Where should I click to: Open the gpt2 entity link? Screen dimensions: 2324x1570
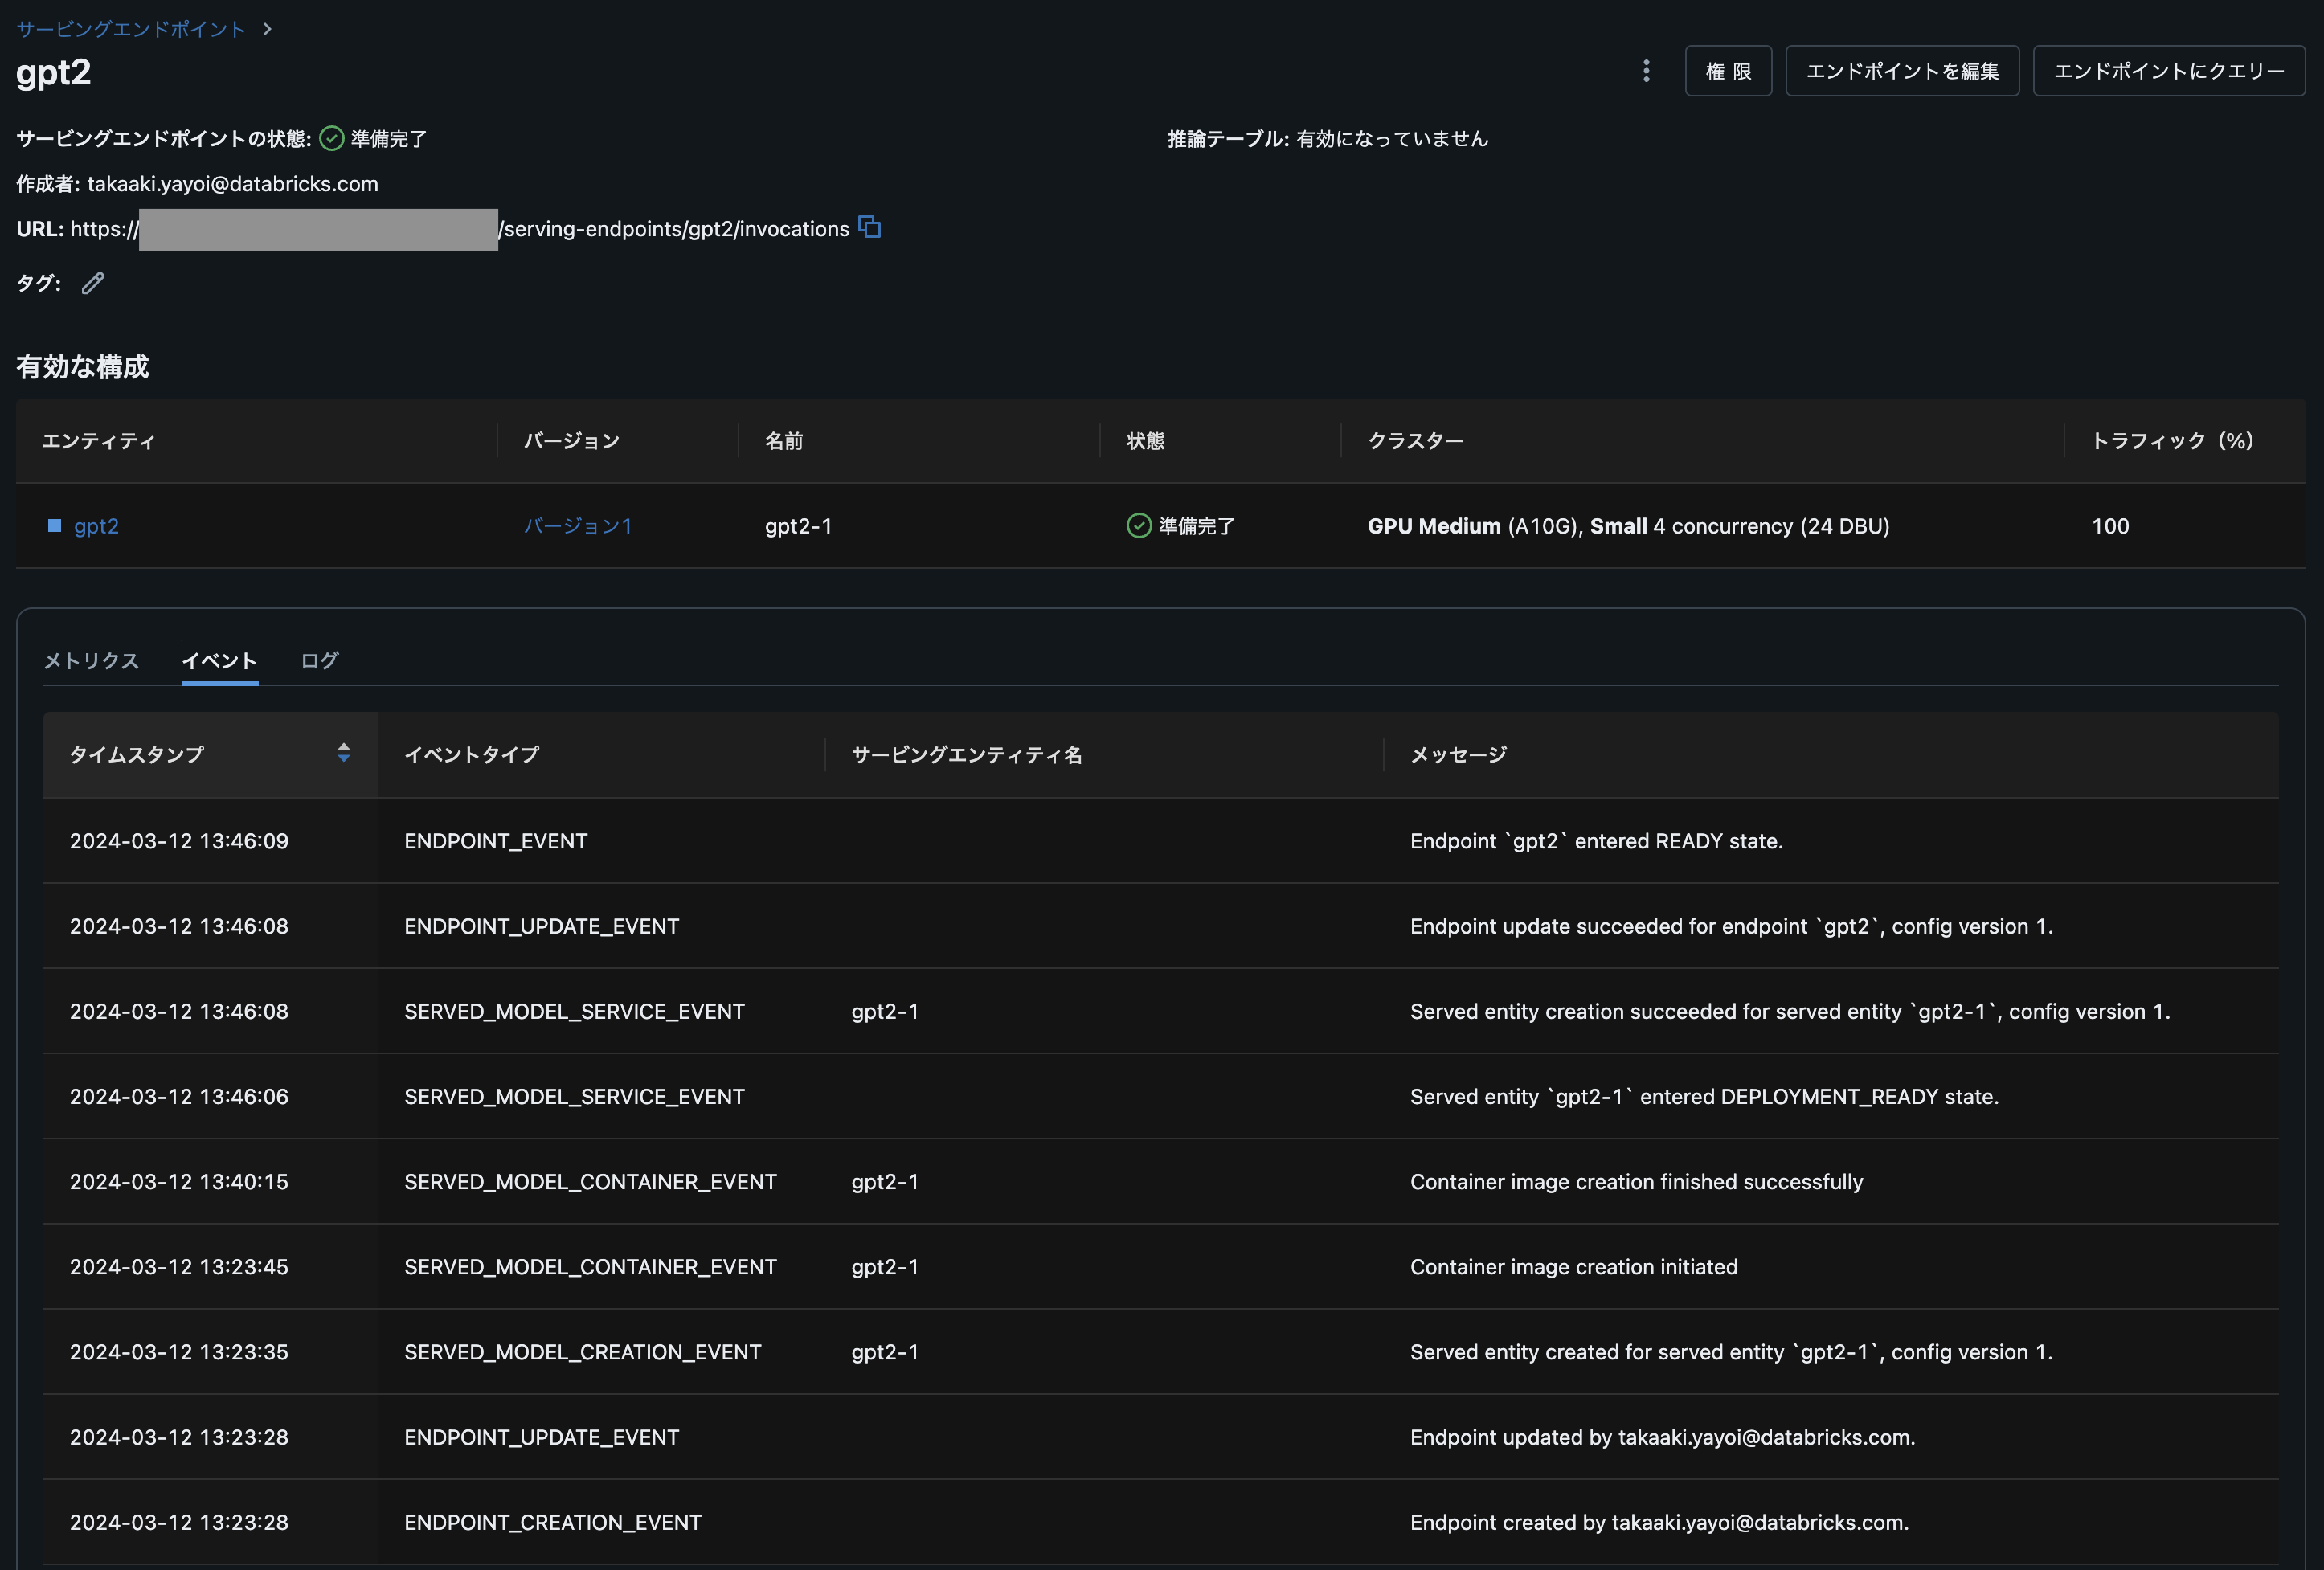pos(97,525)
